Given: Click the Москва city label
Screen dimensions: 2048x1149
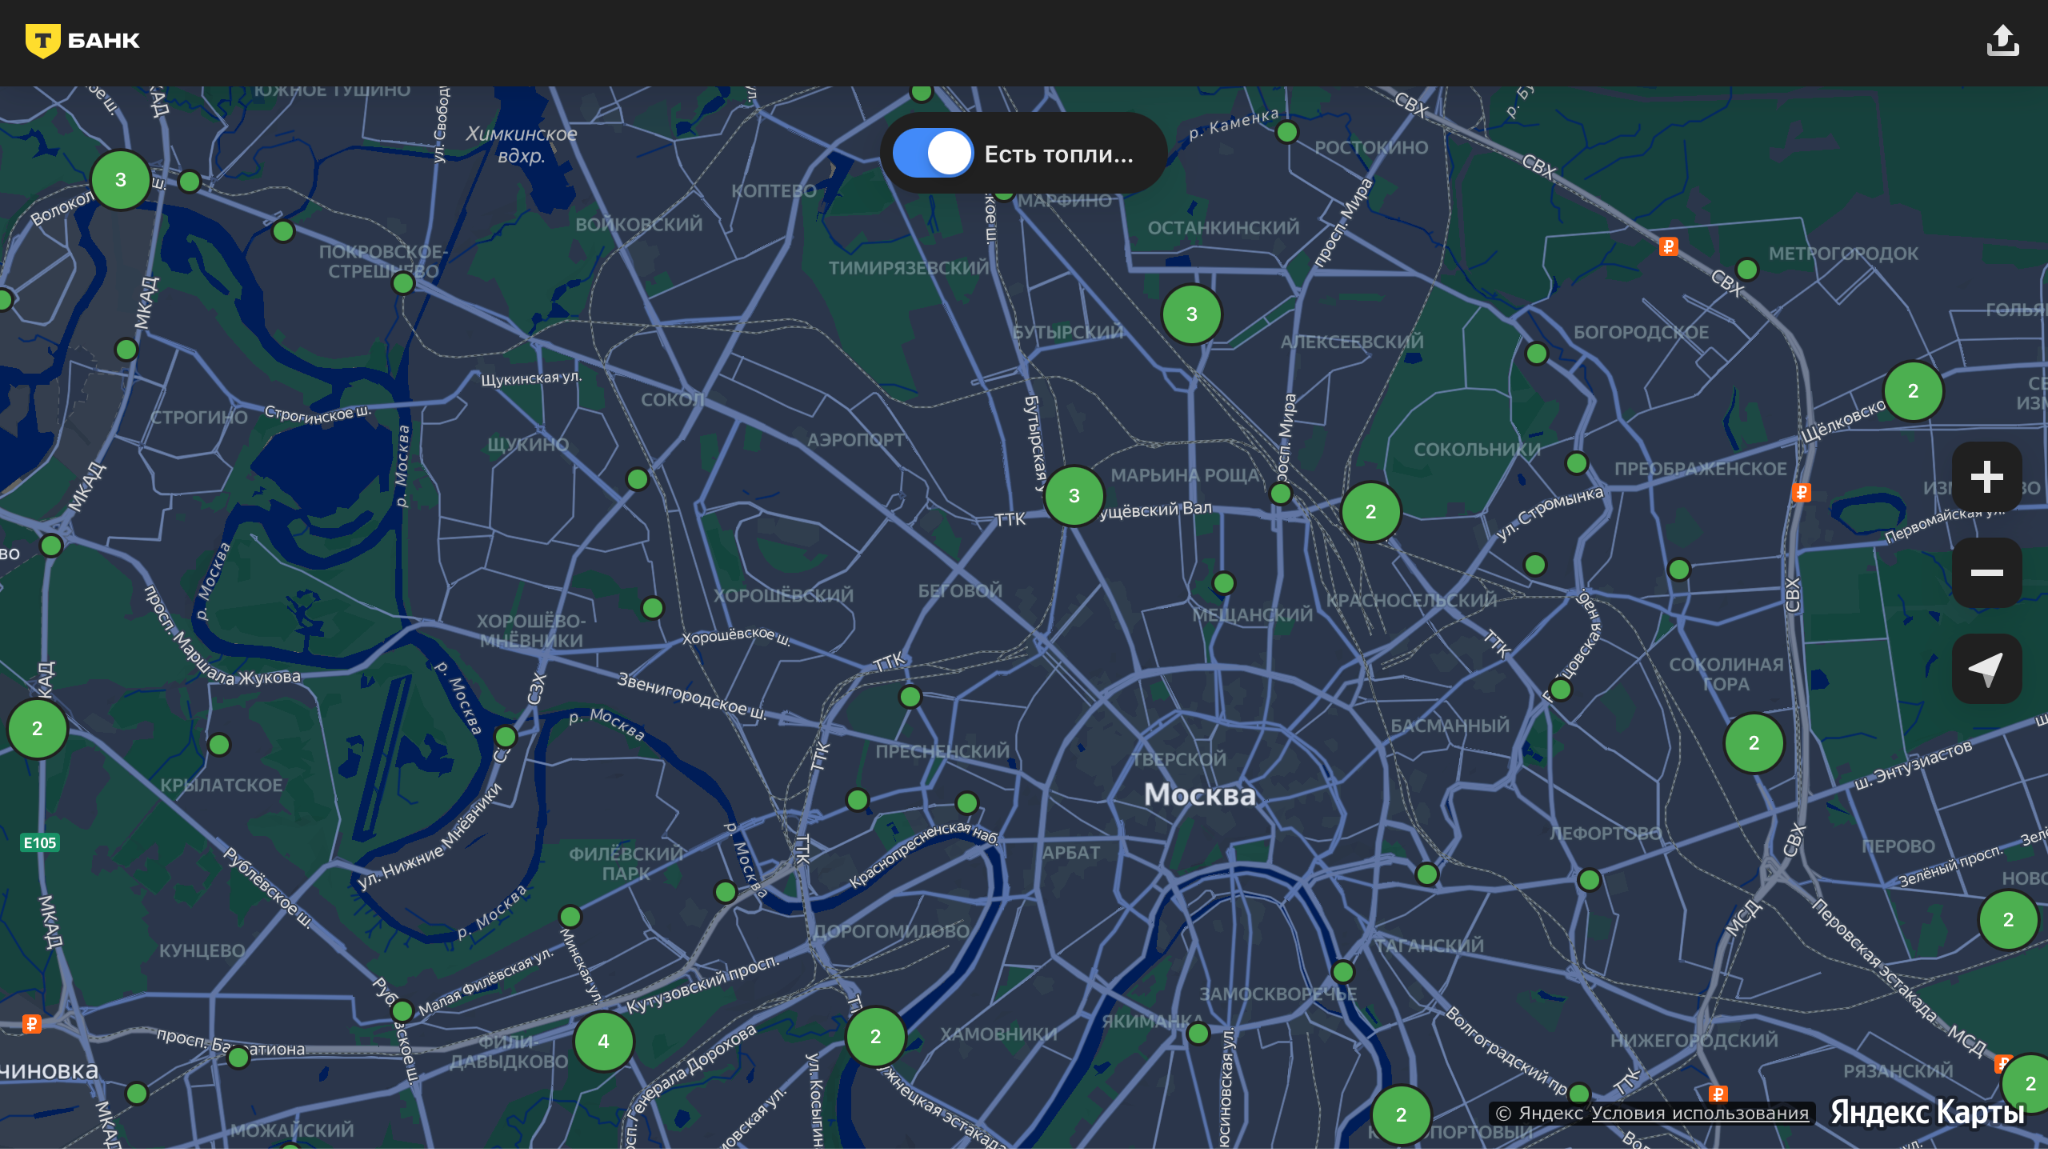Looking at the screenshot, I should click(1199, 794).
